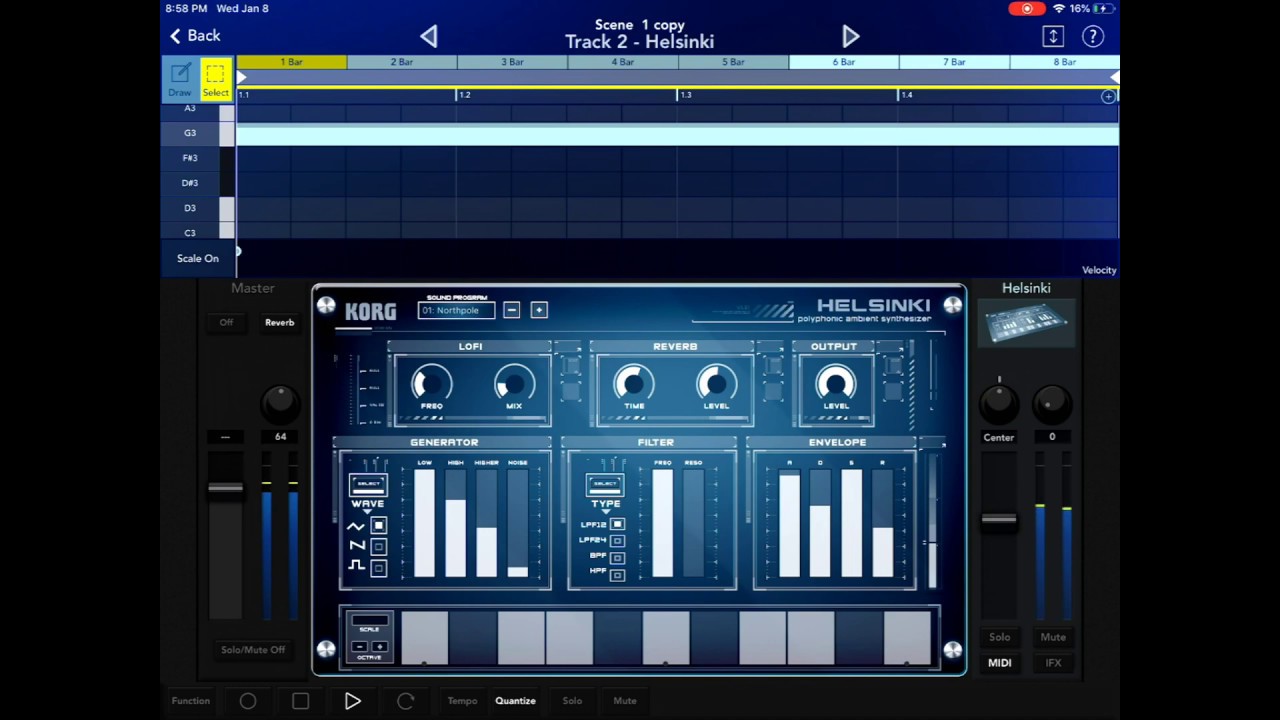Go to the next track arrow
Viewport: 1280px width, 720px height.
click(850, 37)
